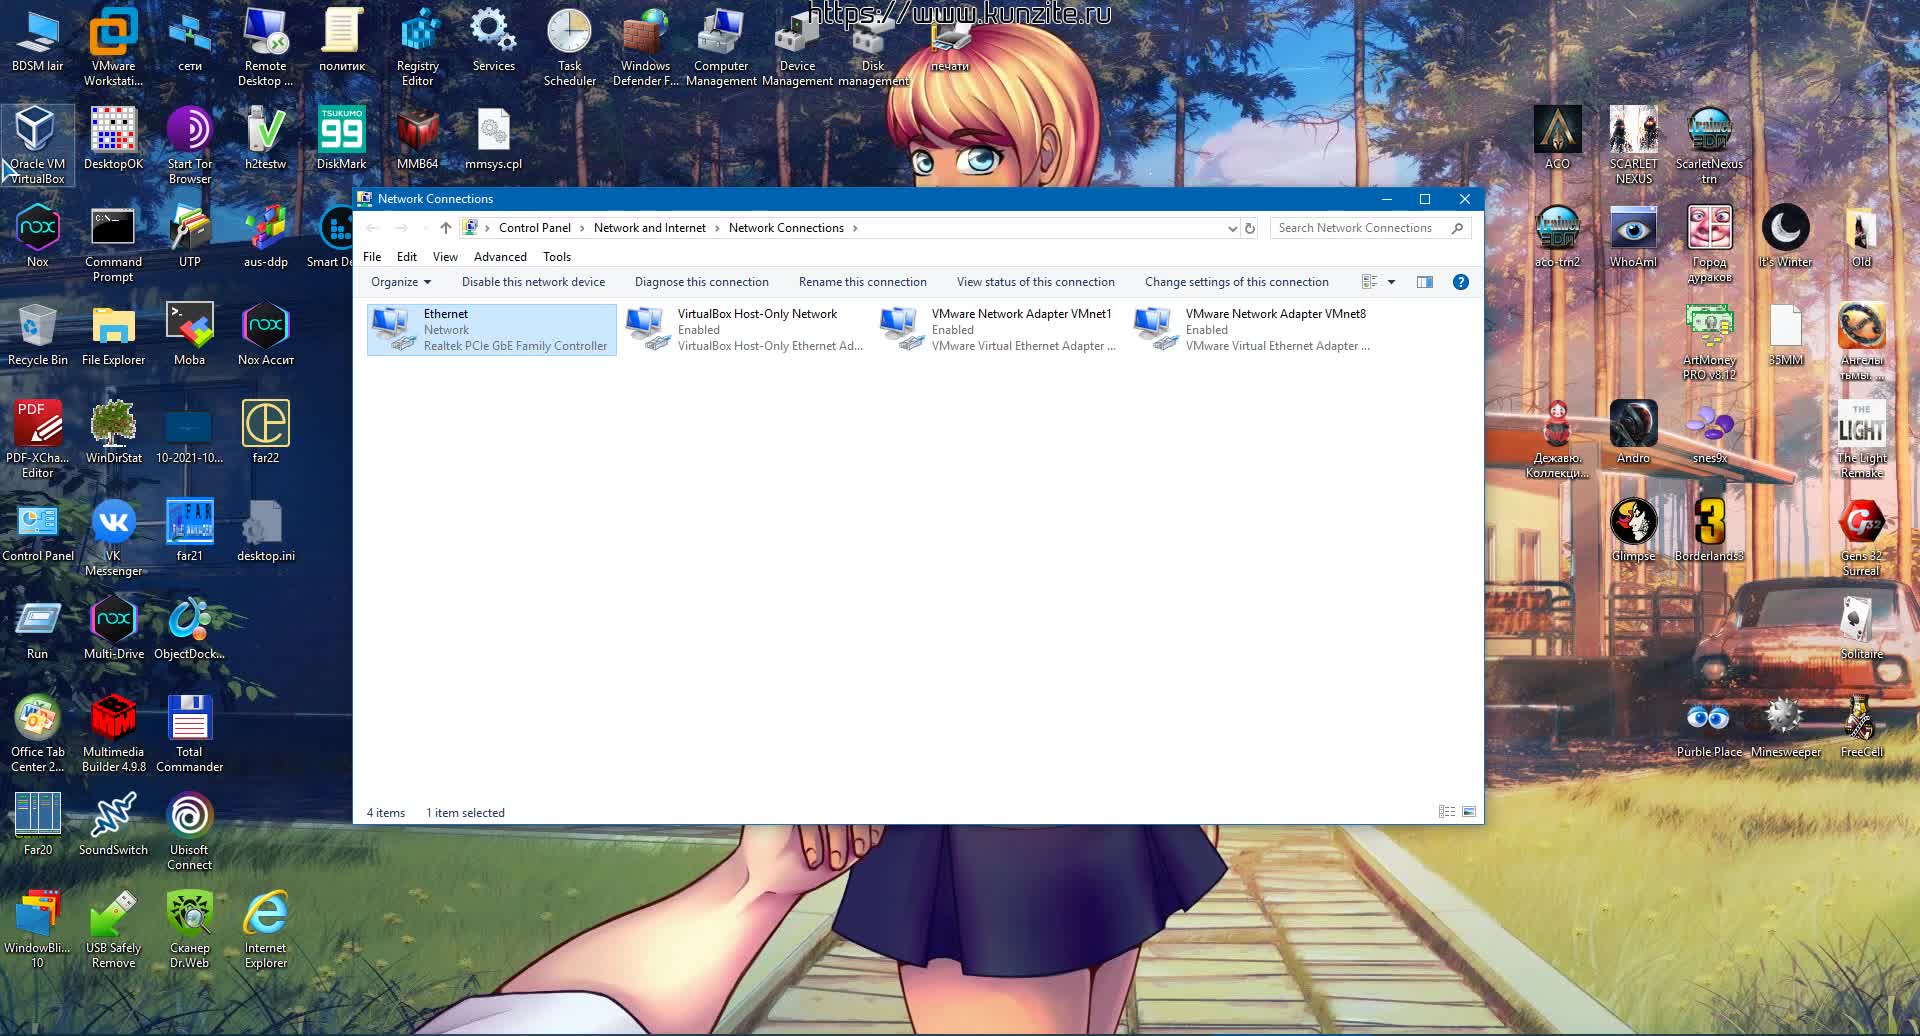The image size is (1920, 1036).
Task: Expand the address bar history dropdown
Action: (x=1232, y=228)
